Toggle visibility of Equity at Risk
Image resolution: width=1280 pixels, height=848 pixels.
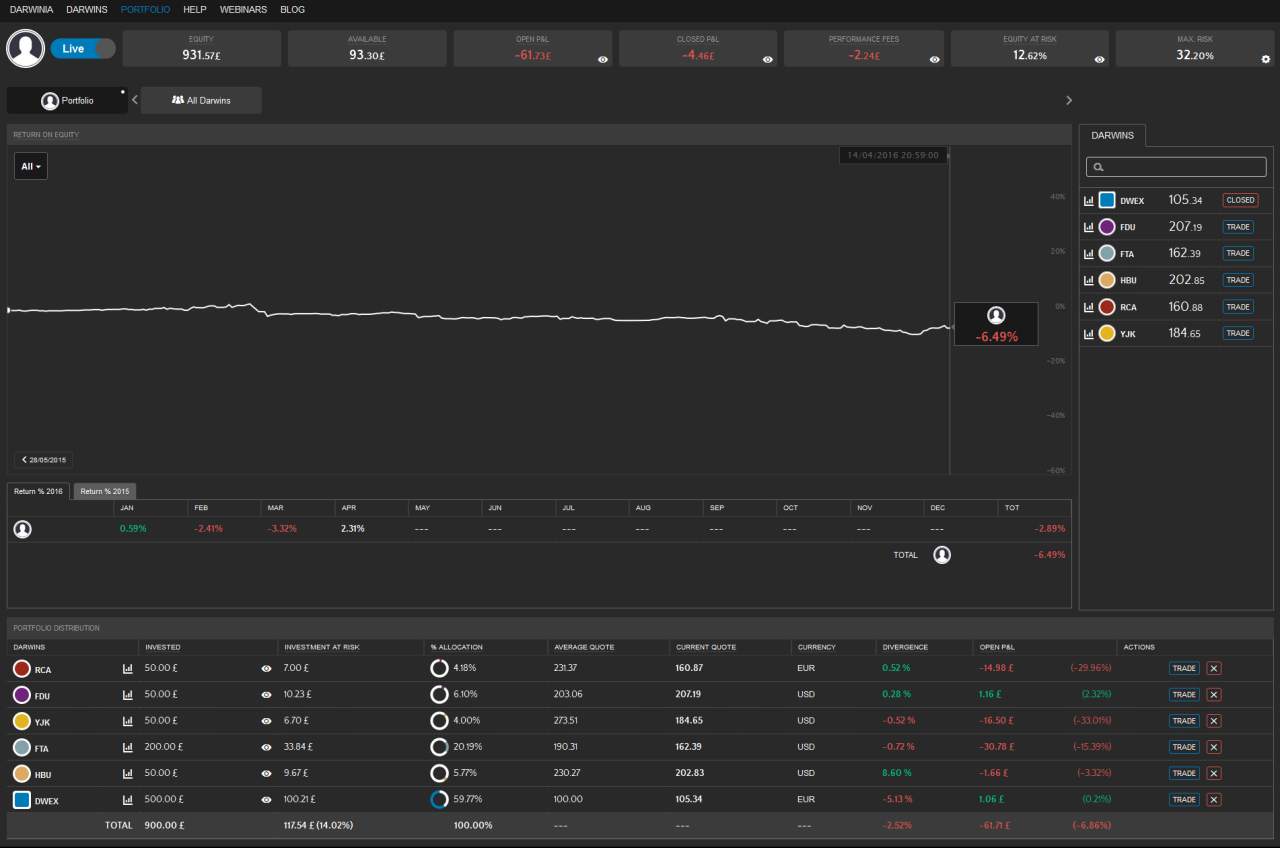click(1099, 59)
